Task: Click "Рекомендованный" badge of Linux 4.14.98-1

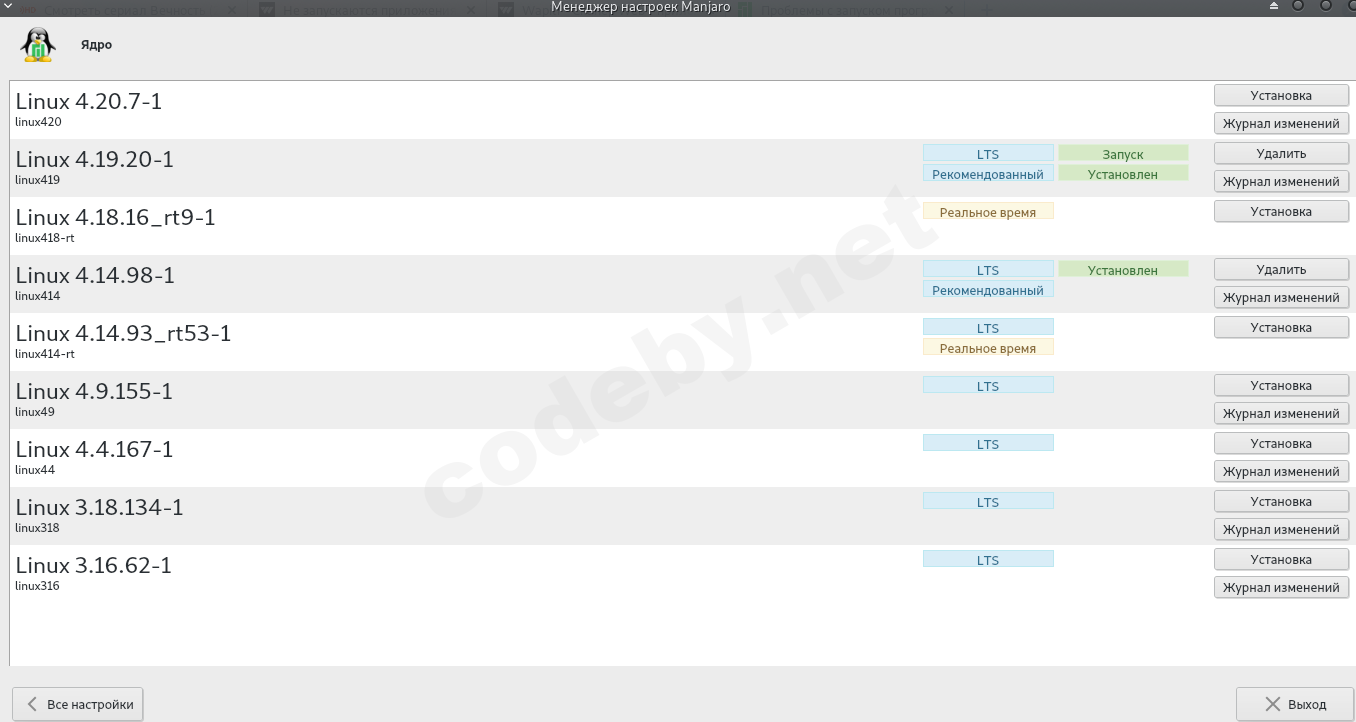Action: click(x=988, y=290)
